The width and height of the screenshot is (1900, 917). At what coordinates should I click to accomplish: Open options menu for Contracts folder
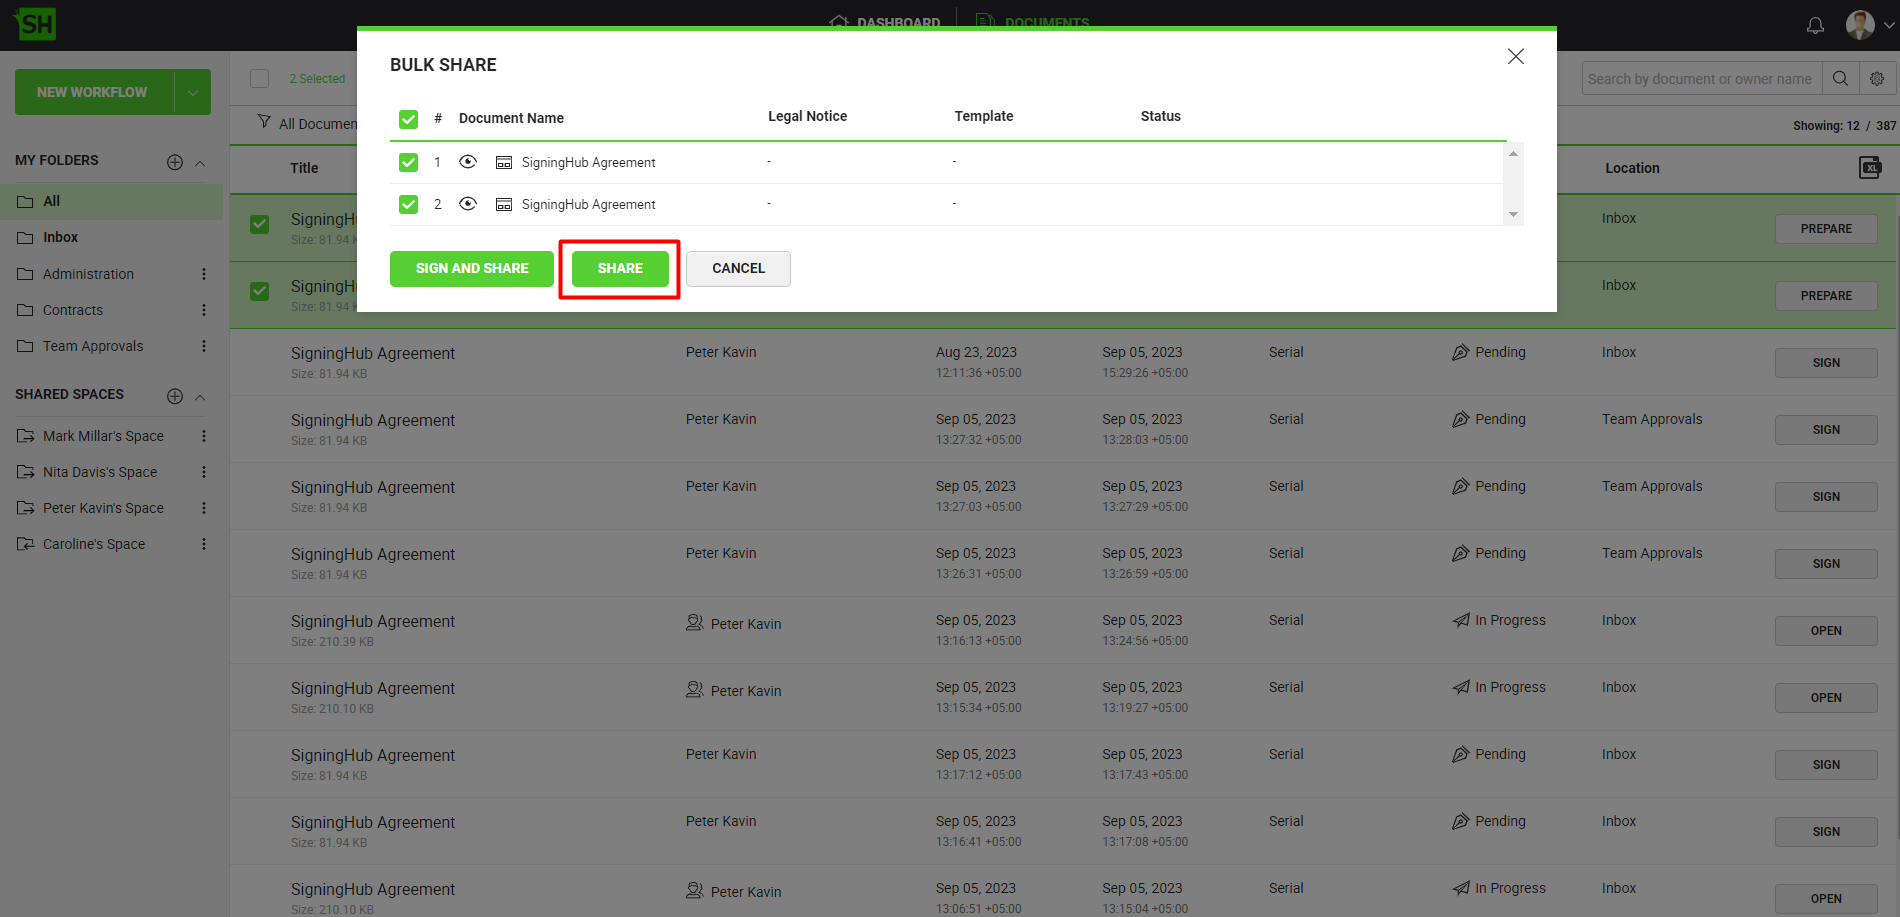[204, 310]
